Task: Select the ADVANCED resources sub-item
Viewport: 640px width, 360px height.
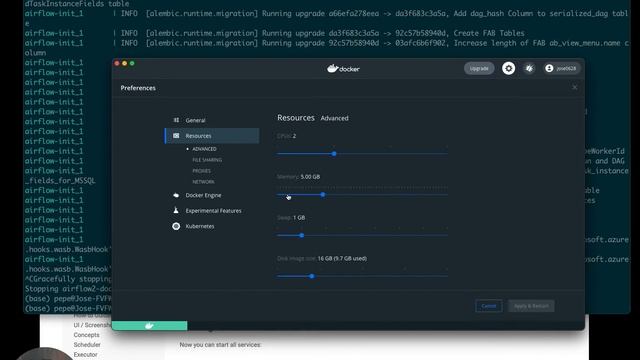Action: click(x=204, y=149)
